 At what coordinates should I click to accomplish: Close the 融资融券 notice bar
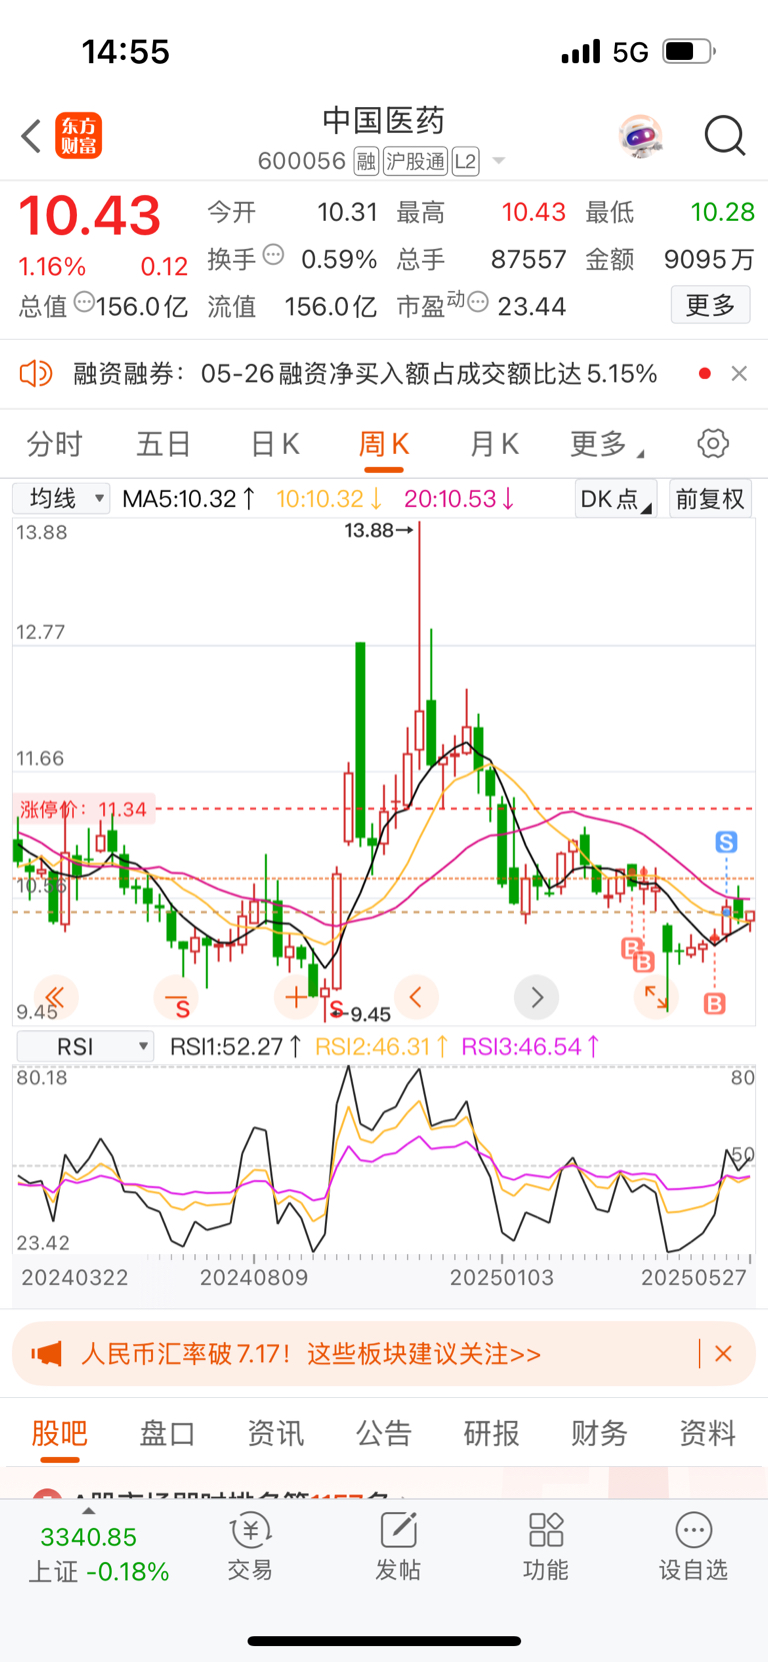pos(739,373)
